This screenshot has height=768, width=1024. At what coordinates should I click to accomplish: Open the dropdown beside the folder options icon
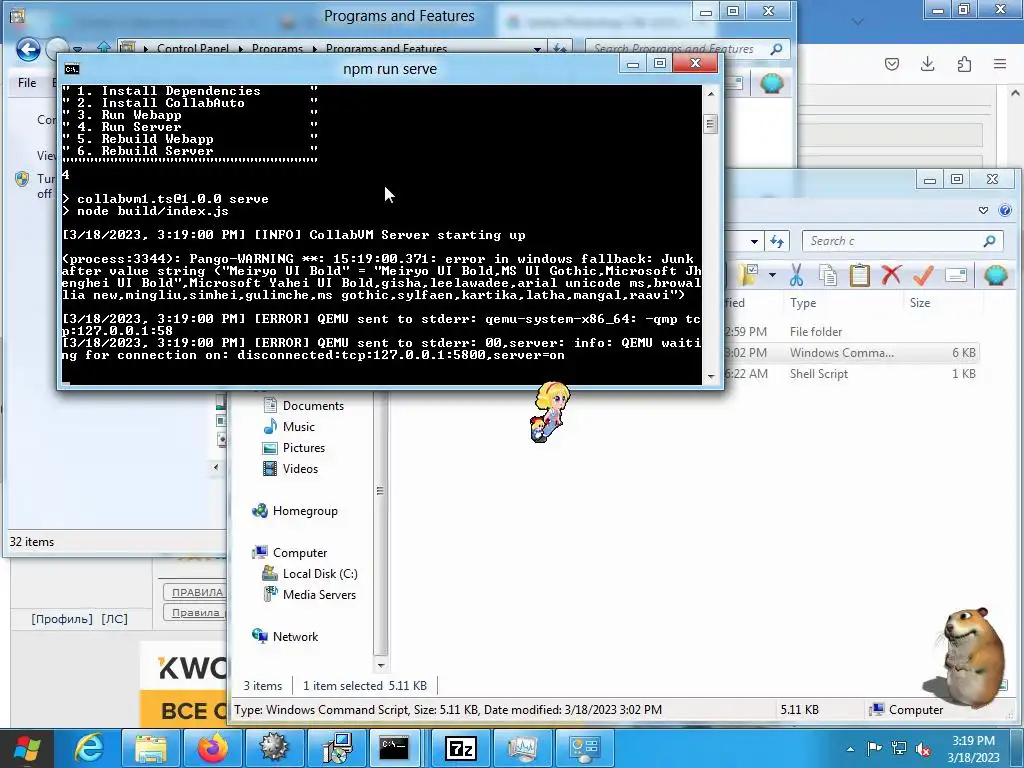tap(772, 276)
